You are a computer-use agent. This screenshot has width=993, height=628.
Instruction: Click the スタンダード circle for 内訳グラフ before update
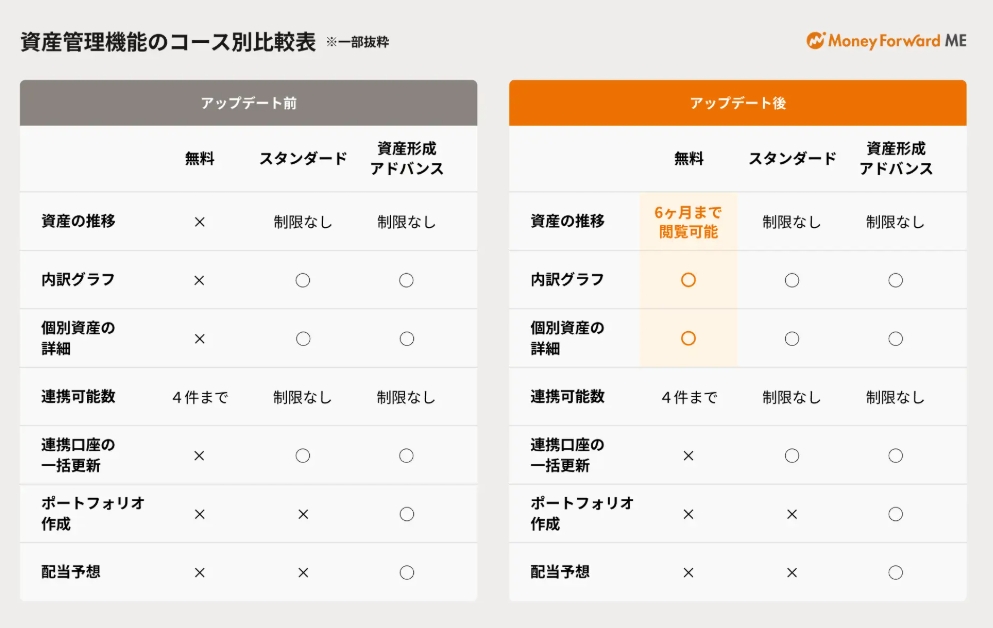click(303, 280)
